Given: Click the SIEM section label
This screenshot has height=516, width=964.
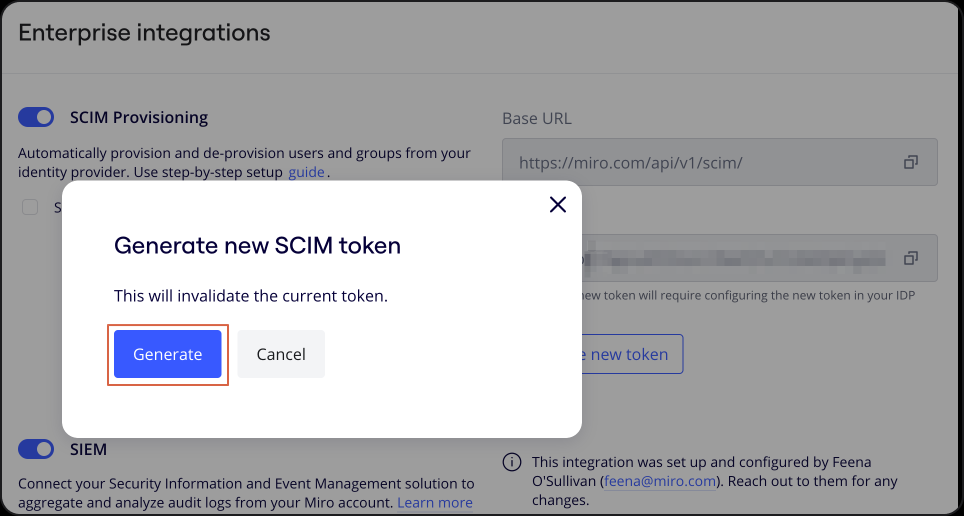Looking at the screenshot, I should coord(89,450).
